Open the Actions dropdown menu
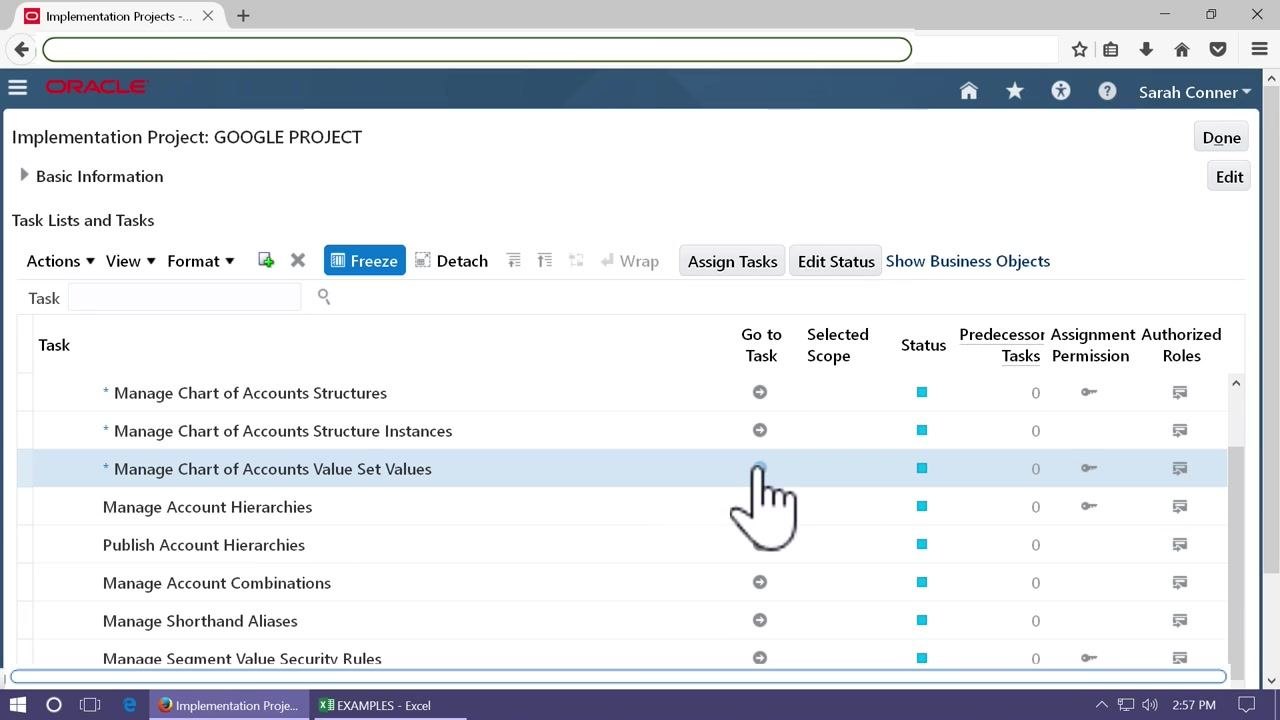Screen dimensions: 1280x720 click(60, 260)
